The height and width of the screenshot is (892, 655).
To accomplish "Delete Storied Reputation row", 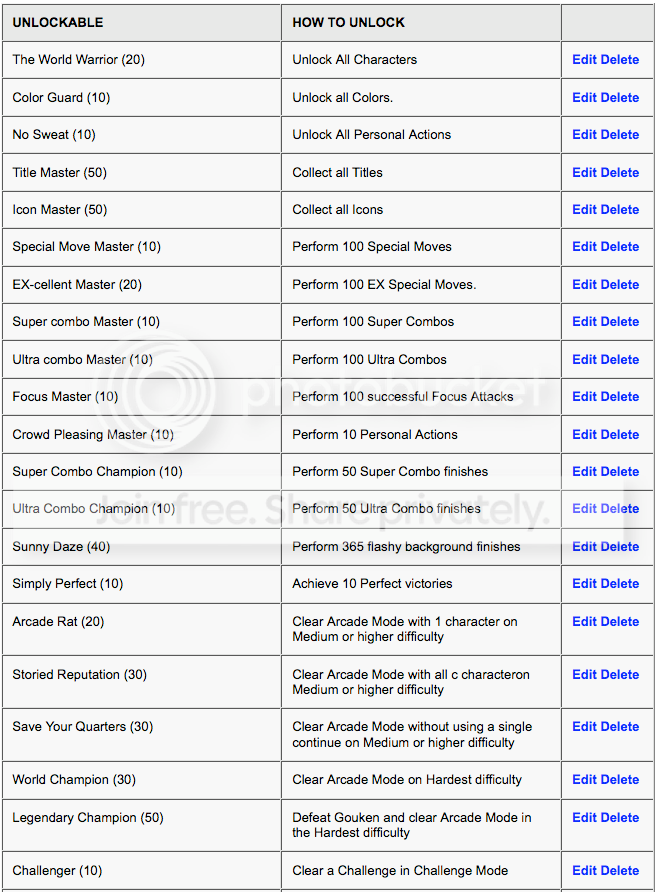I will [620, 675].
